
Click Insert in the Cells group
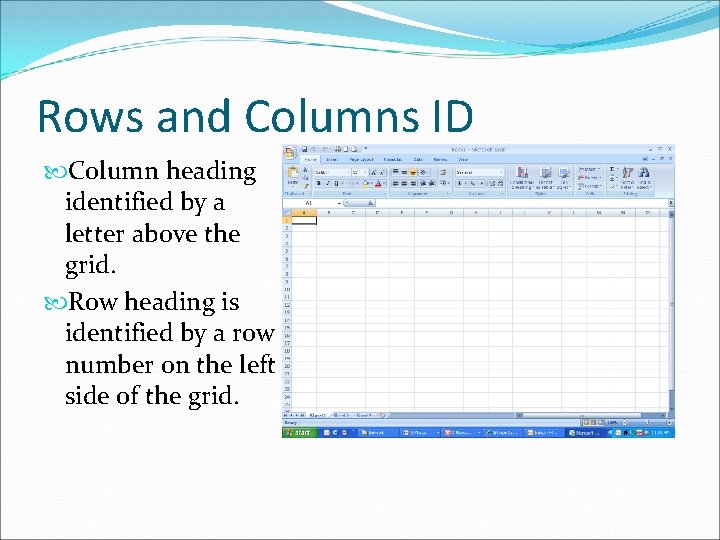pos(589,169)
